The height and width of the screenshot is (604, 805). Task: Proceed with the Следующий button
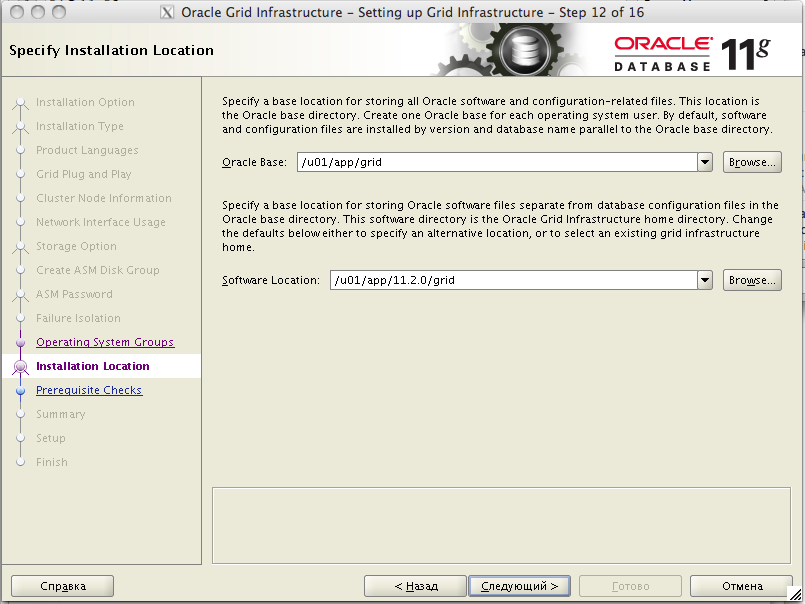click(519, 586)
